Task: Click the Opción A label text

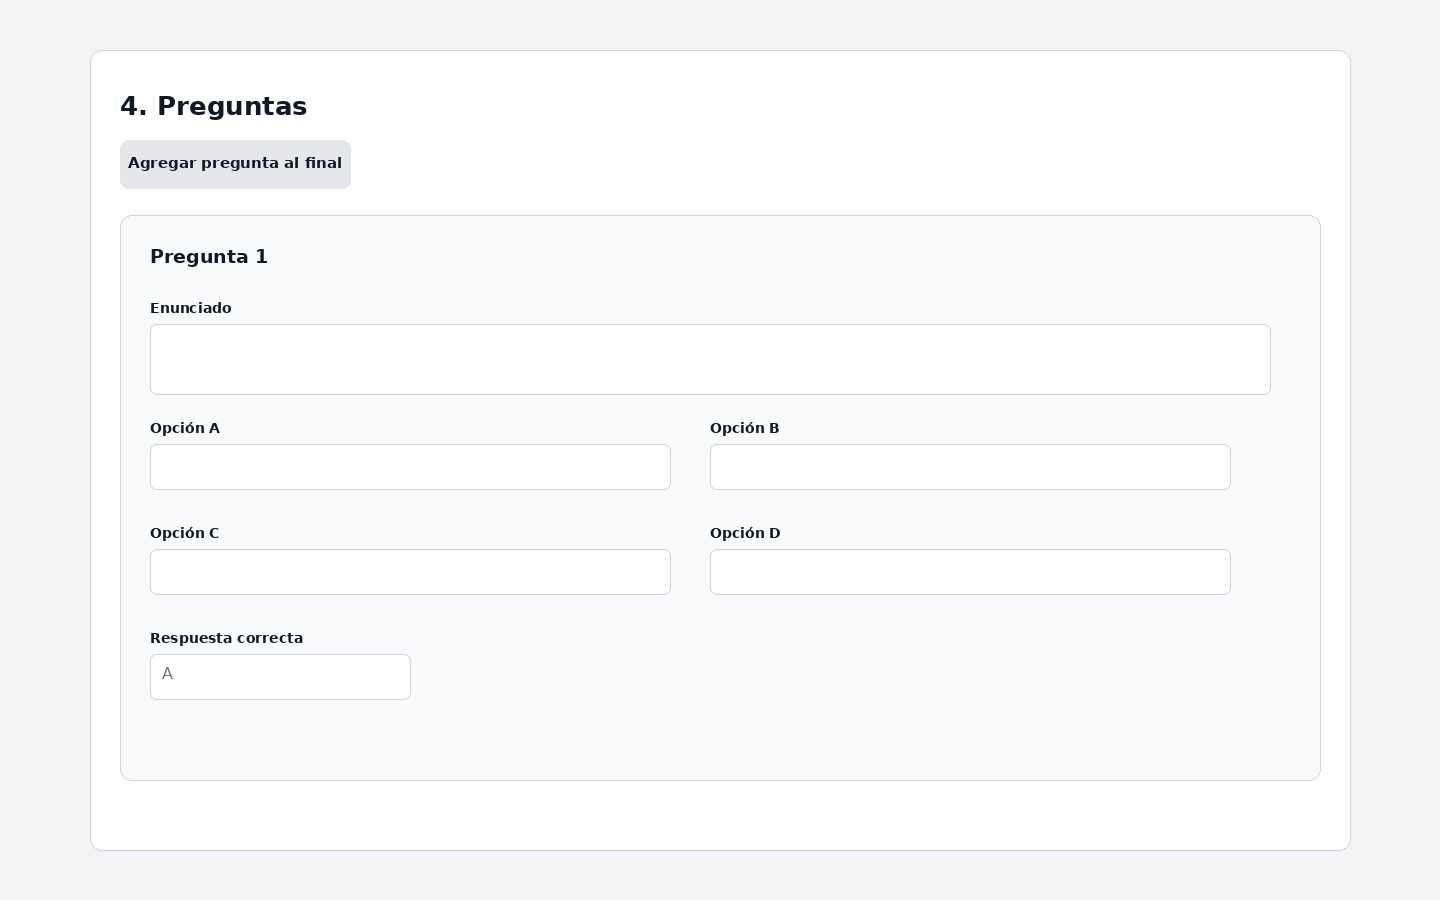Action: tap(185, 428)
